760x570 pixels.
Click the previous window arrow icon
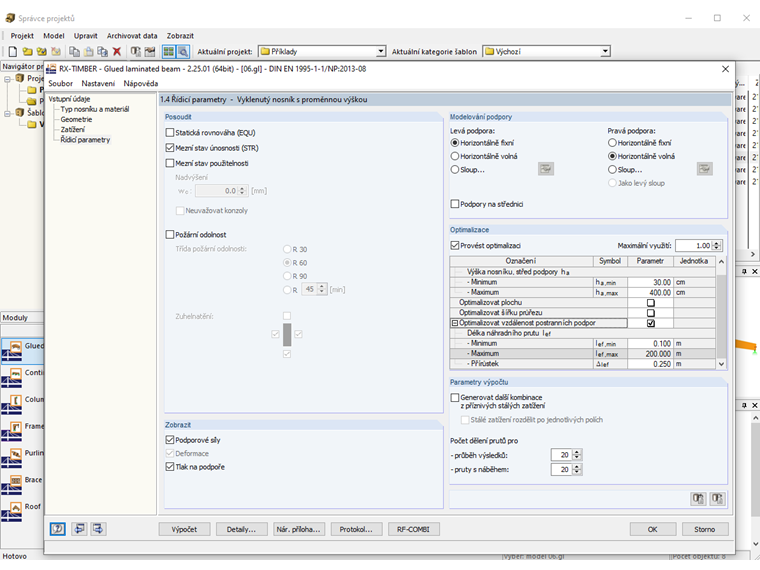[79, 529]
